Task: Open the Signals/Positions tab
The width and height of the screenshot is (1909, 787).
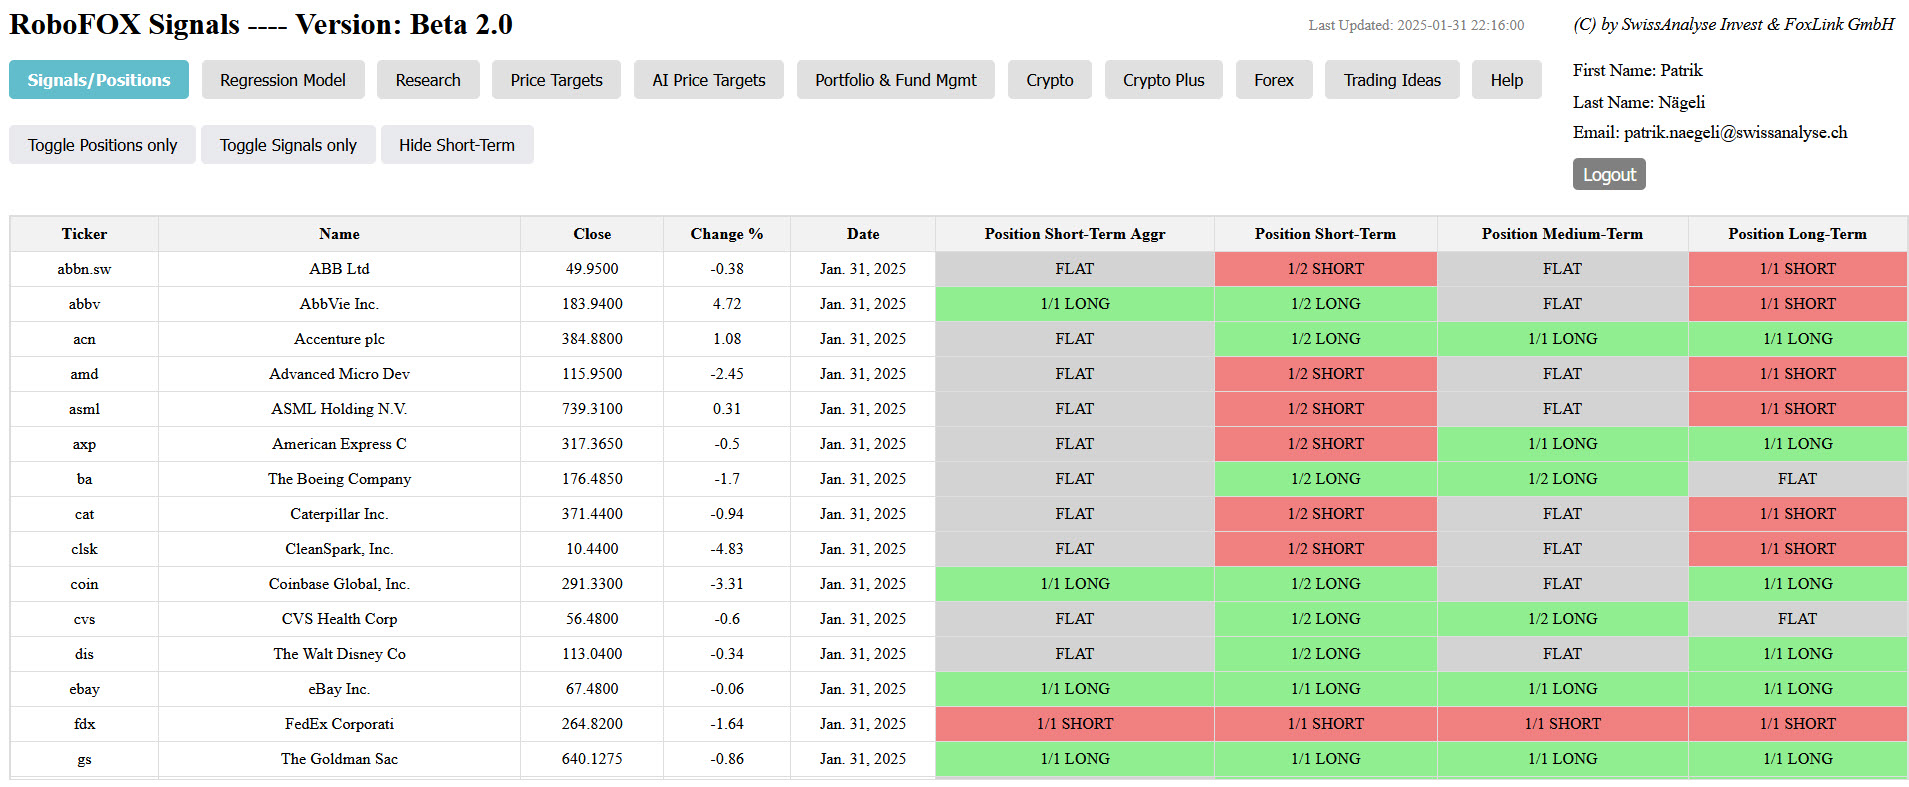Action: pyautogui.click(x=99, y=80)
